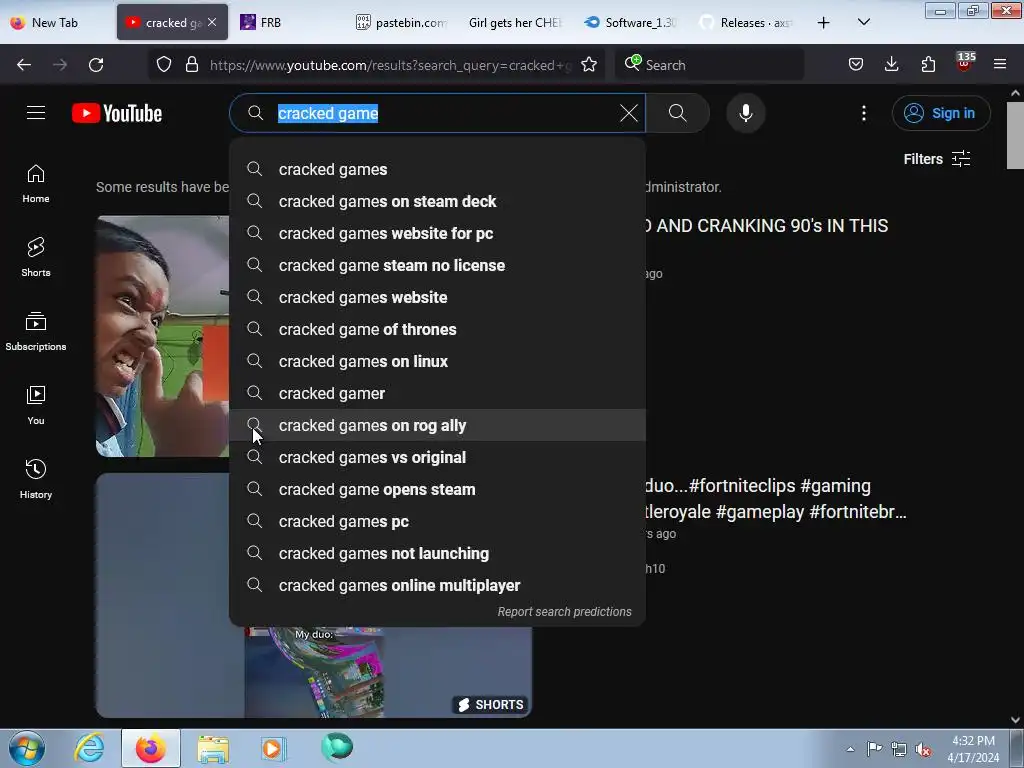Choose suggestion 'cracked games'
This screenshot has height=768, width=1024.
[x=438, y=169]
